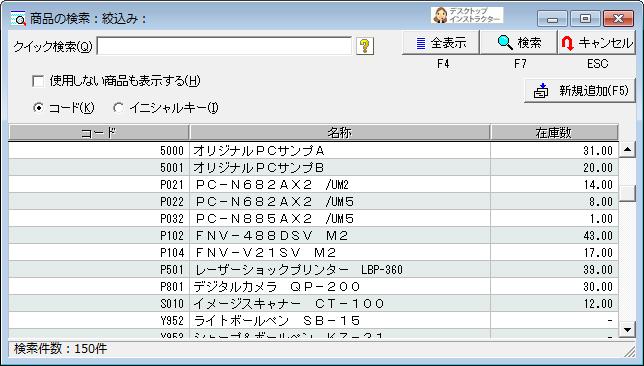644x366 pixels.
Task: Click the search window title bar icon
Action: [18, 19]
